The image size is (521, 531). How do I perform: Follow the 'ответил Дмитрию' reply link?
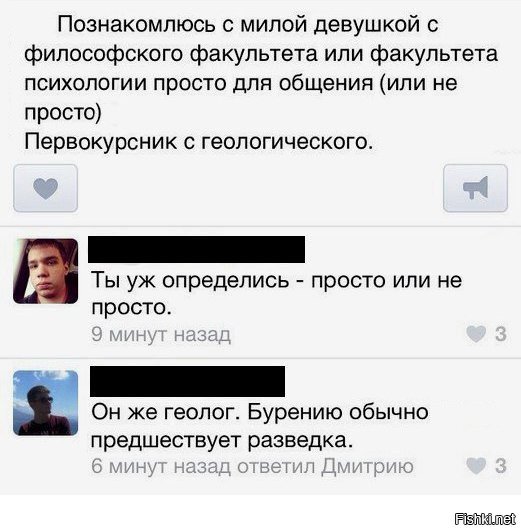point(325,466)
